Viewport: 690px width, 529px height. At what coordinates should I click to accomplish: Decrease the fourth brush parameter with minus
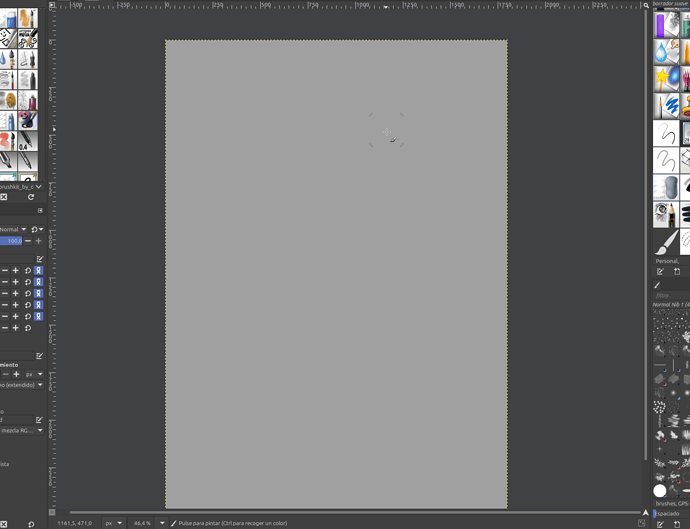4,305
